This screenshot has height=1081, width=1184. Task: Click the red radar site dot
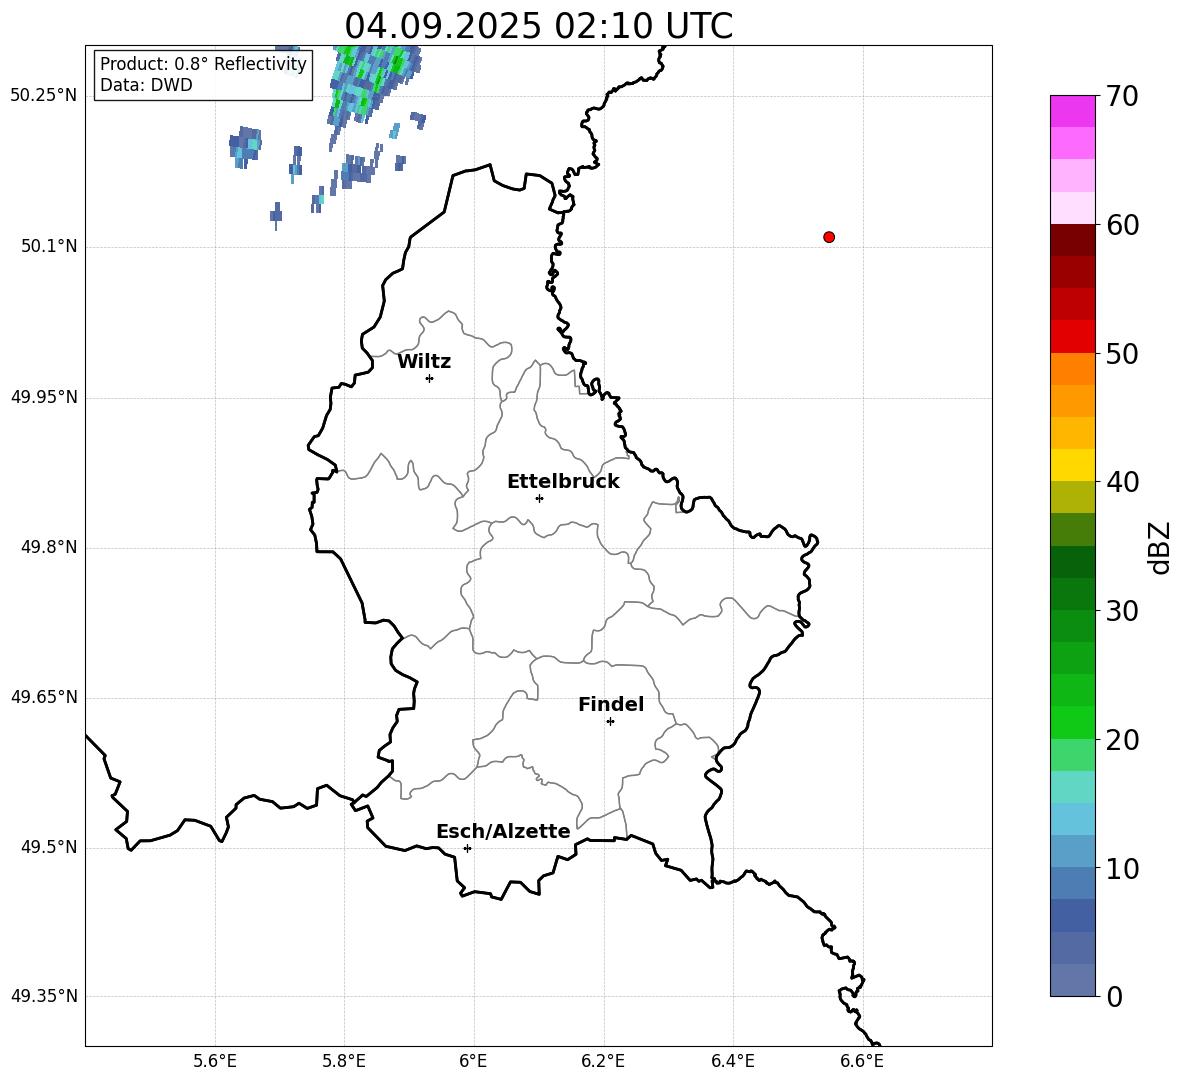click(x=828, y=237)
